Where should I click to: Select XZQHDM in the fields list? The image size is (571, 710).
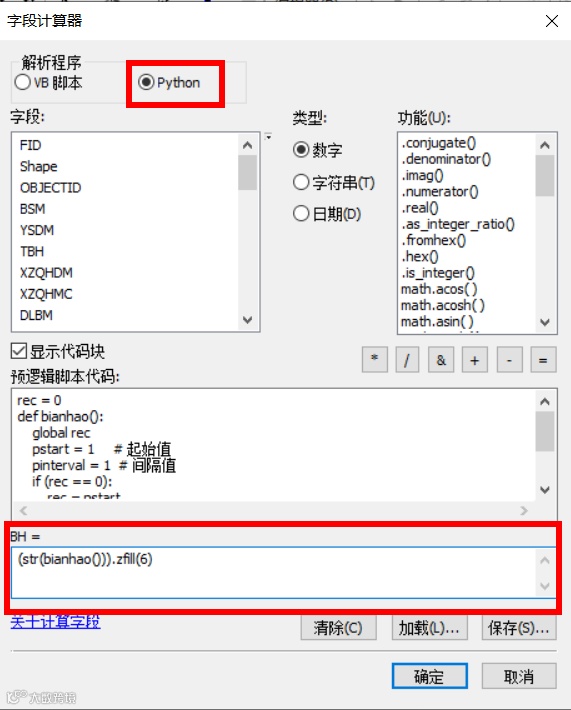tap(46, 273)
